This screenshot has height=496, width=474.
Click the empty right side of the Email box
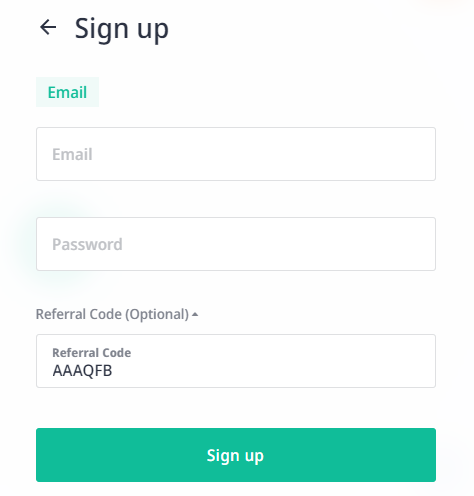click(x=333, y=154)
